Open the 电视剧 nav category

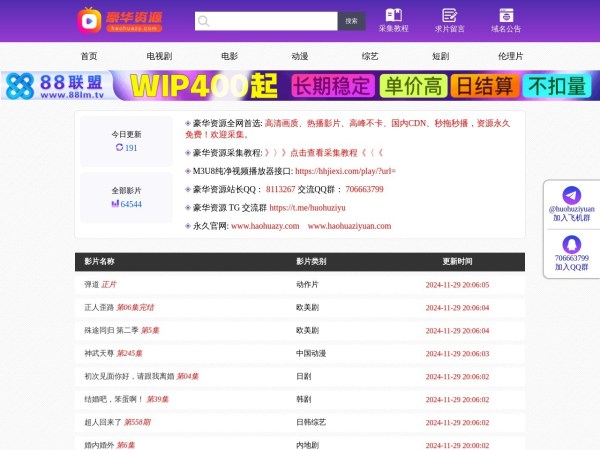pyautogui.click(x=159, y=56)
